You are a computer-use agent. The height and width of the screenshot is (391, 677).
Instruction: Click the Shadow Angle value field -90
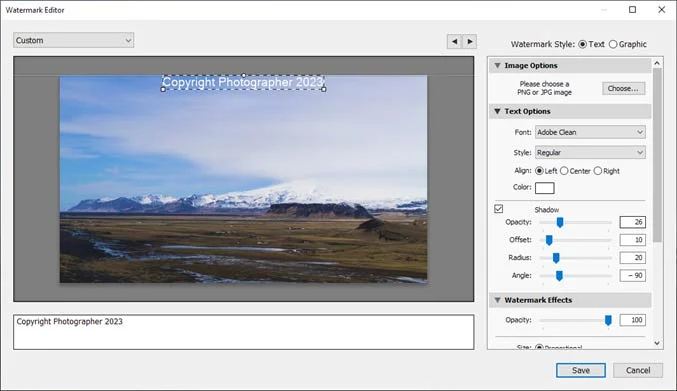[x=633, y=275]
